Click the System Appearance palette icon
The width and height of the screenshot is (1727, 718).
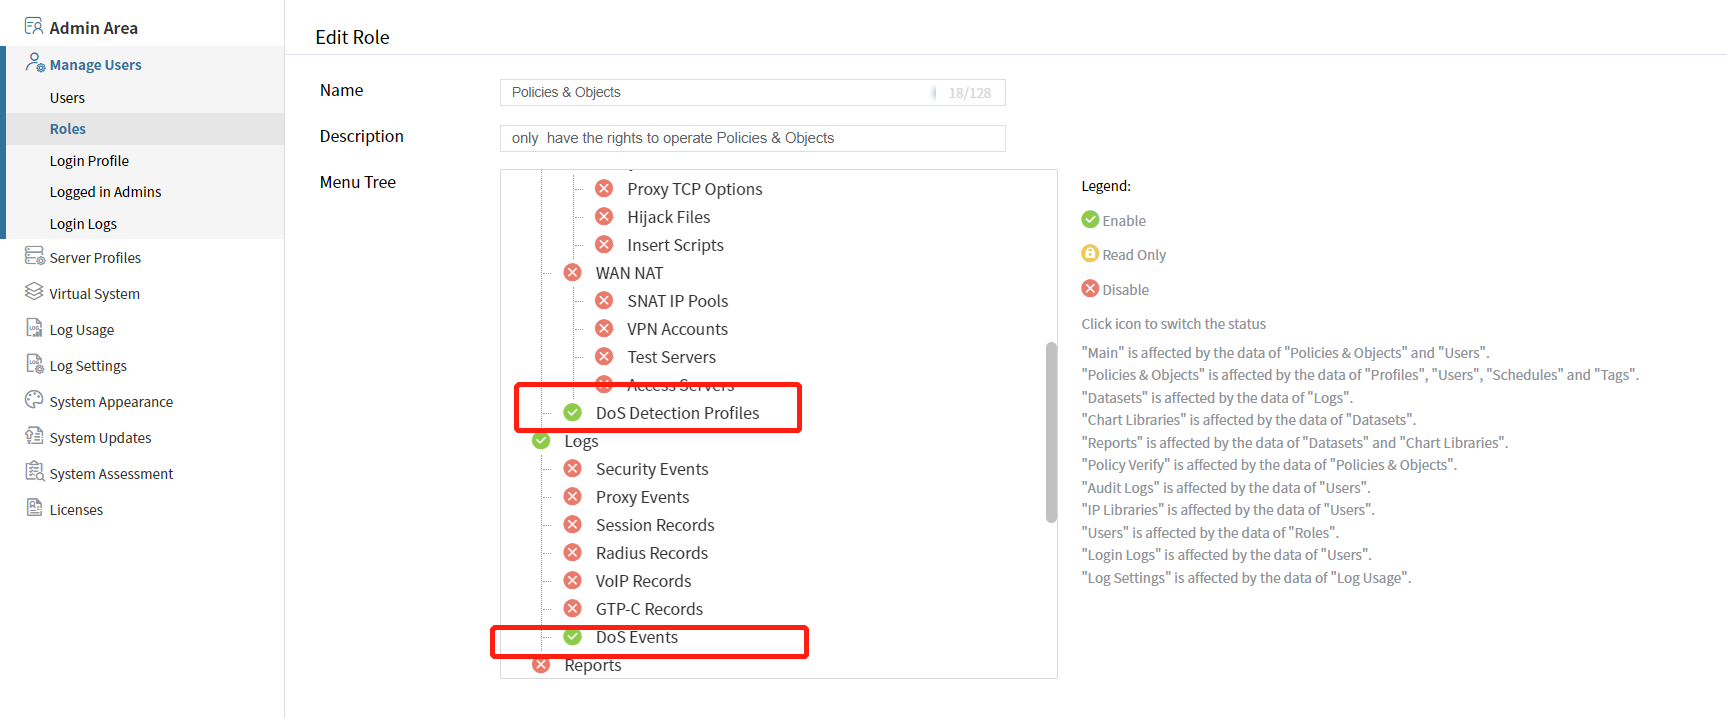pos(34,401)
